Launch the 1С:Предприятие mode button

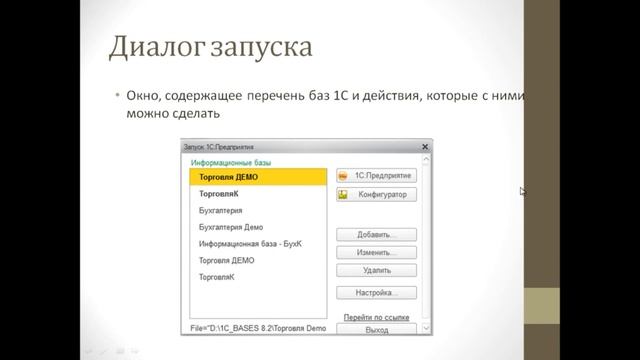(376, 176)
